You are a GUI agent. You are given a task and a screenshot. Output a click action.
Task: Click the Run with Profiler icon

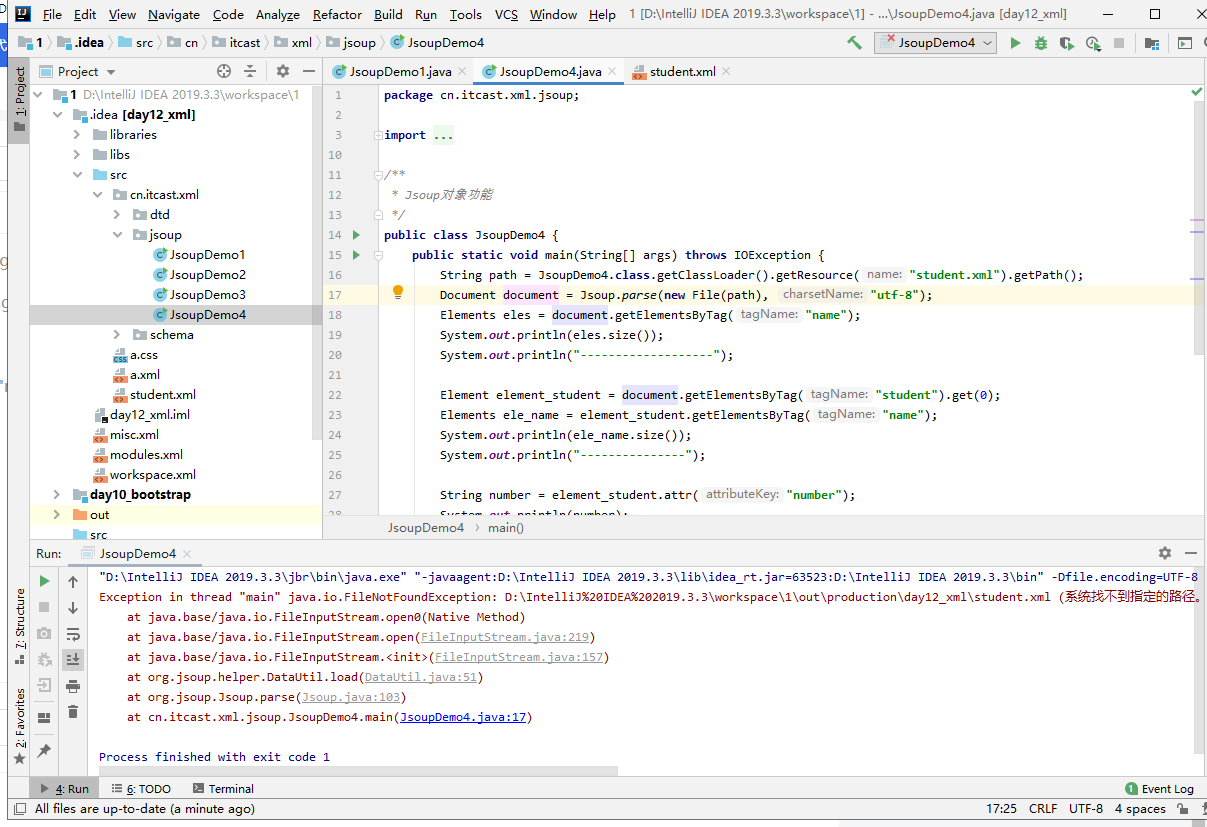[x=1093, y=43]
